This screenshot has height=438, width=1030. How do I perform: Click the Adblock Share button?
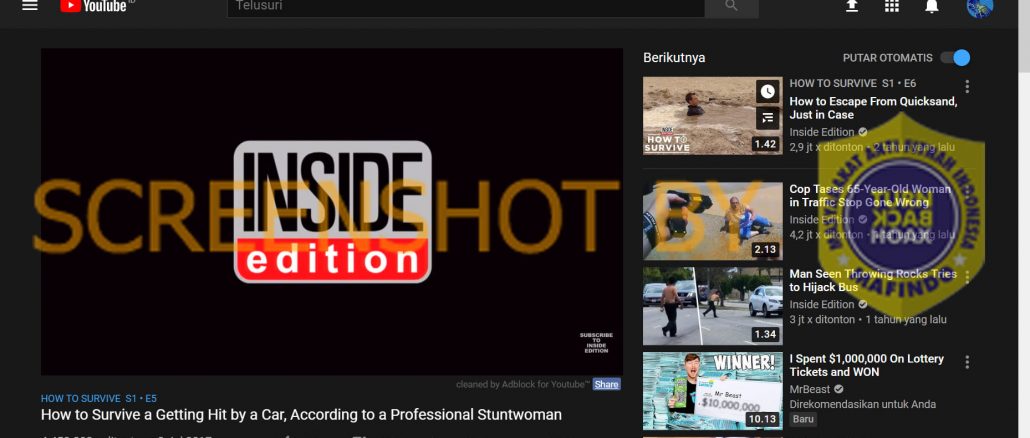[606, 384]
